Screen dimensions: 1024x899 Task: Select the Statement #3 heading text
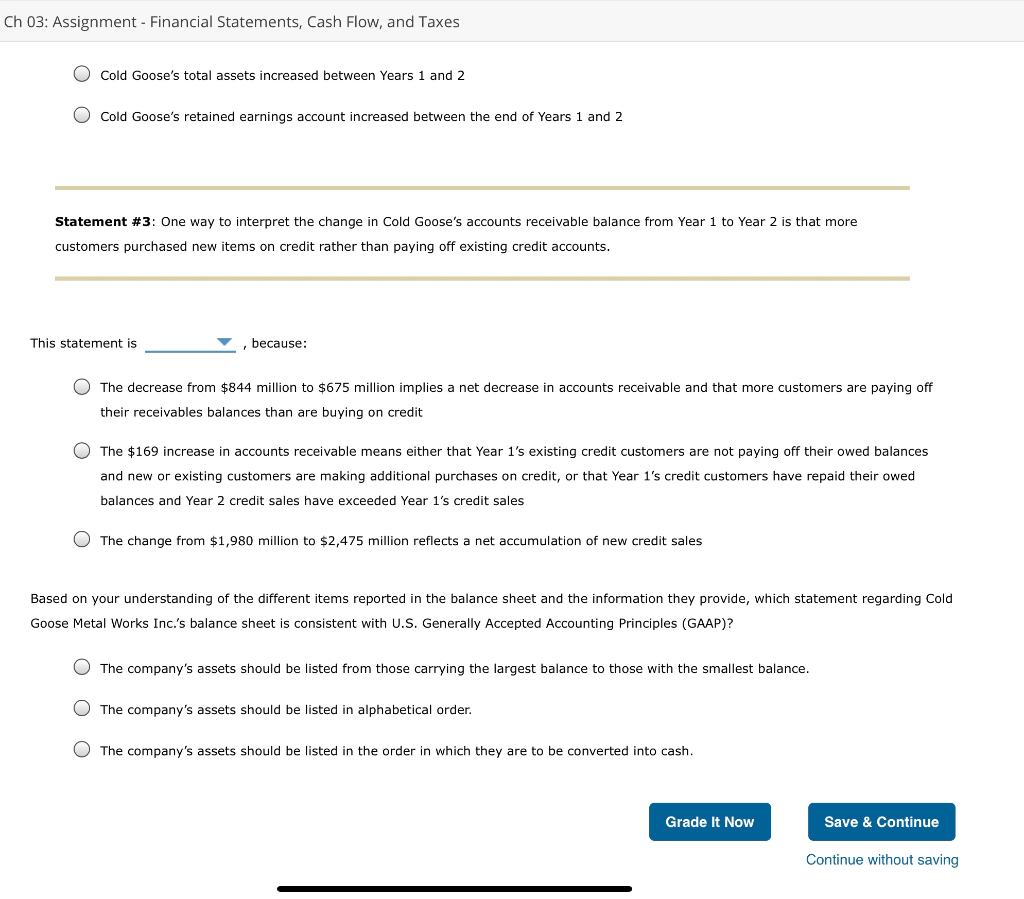[x=92, y=221]
